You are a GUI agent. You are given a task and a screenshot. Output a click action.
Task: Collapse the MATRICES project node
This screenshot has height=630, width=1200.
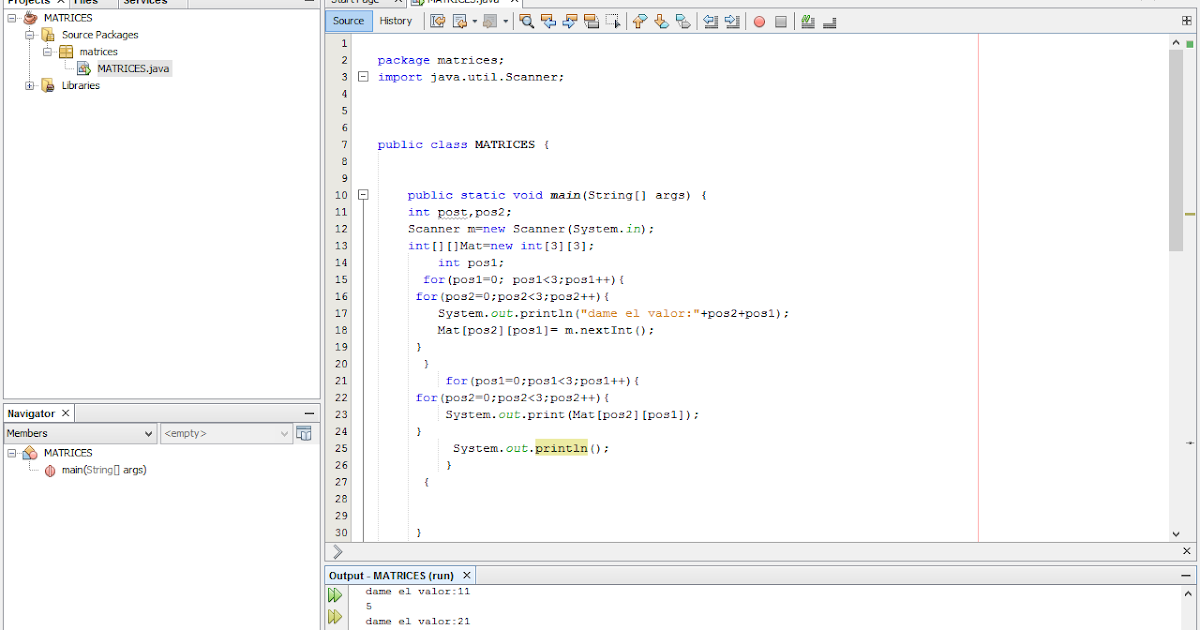click(11, 17)
